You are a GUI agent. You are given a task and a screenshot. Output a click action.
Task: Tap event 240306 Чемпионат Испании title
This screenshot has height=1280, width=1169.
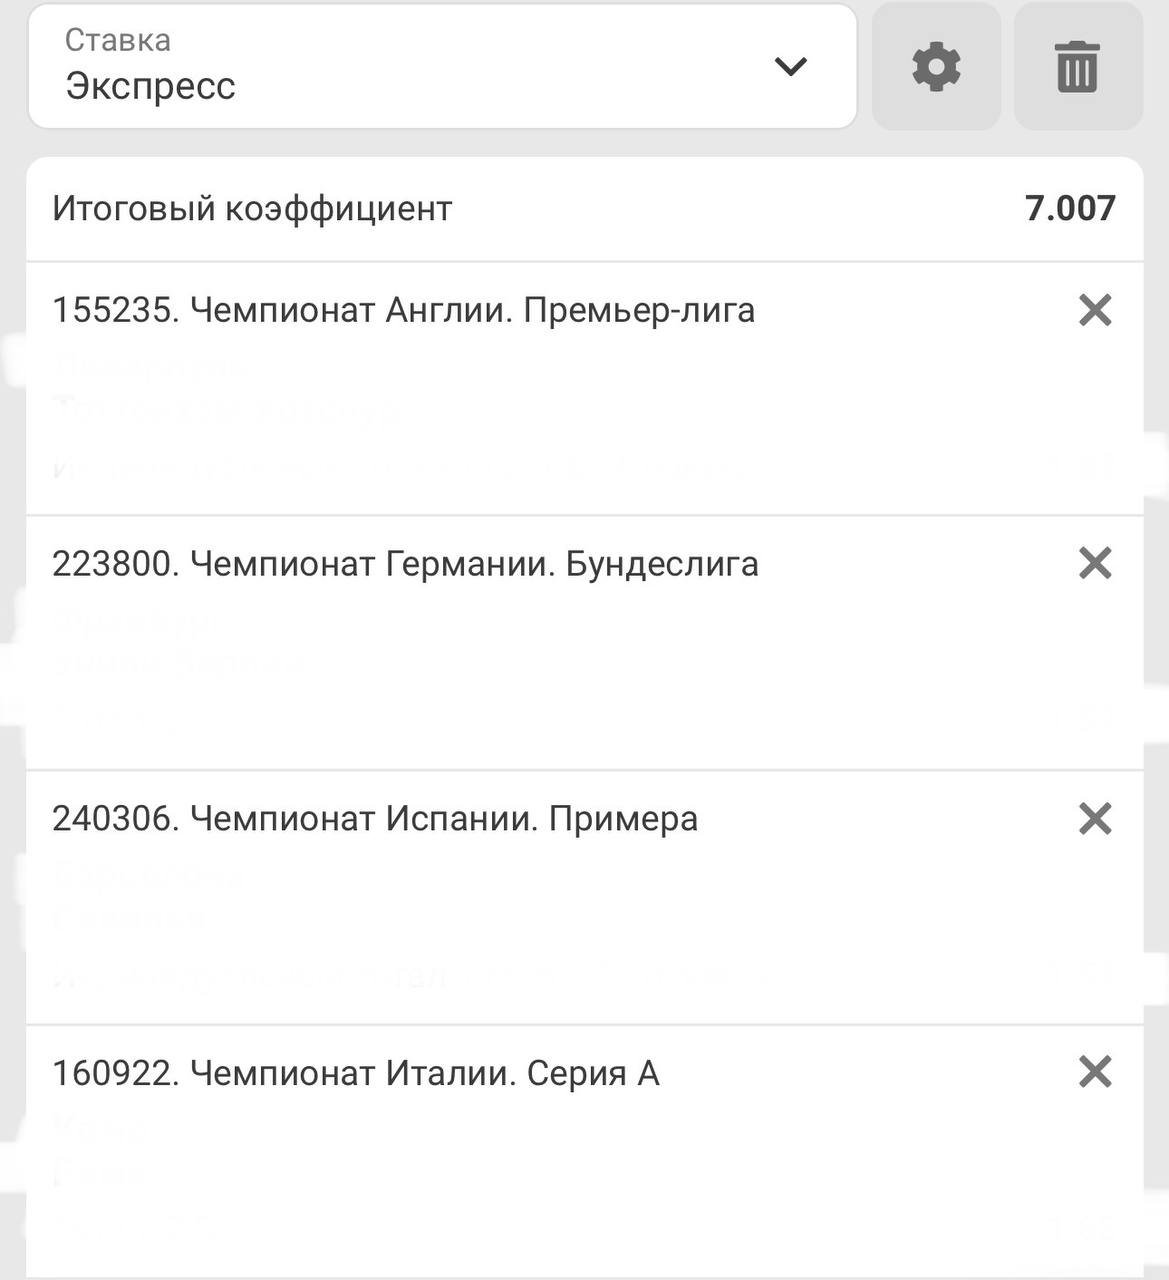coord(375,819)
